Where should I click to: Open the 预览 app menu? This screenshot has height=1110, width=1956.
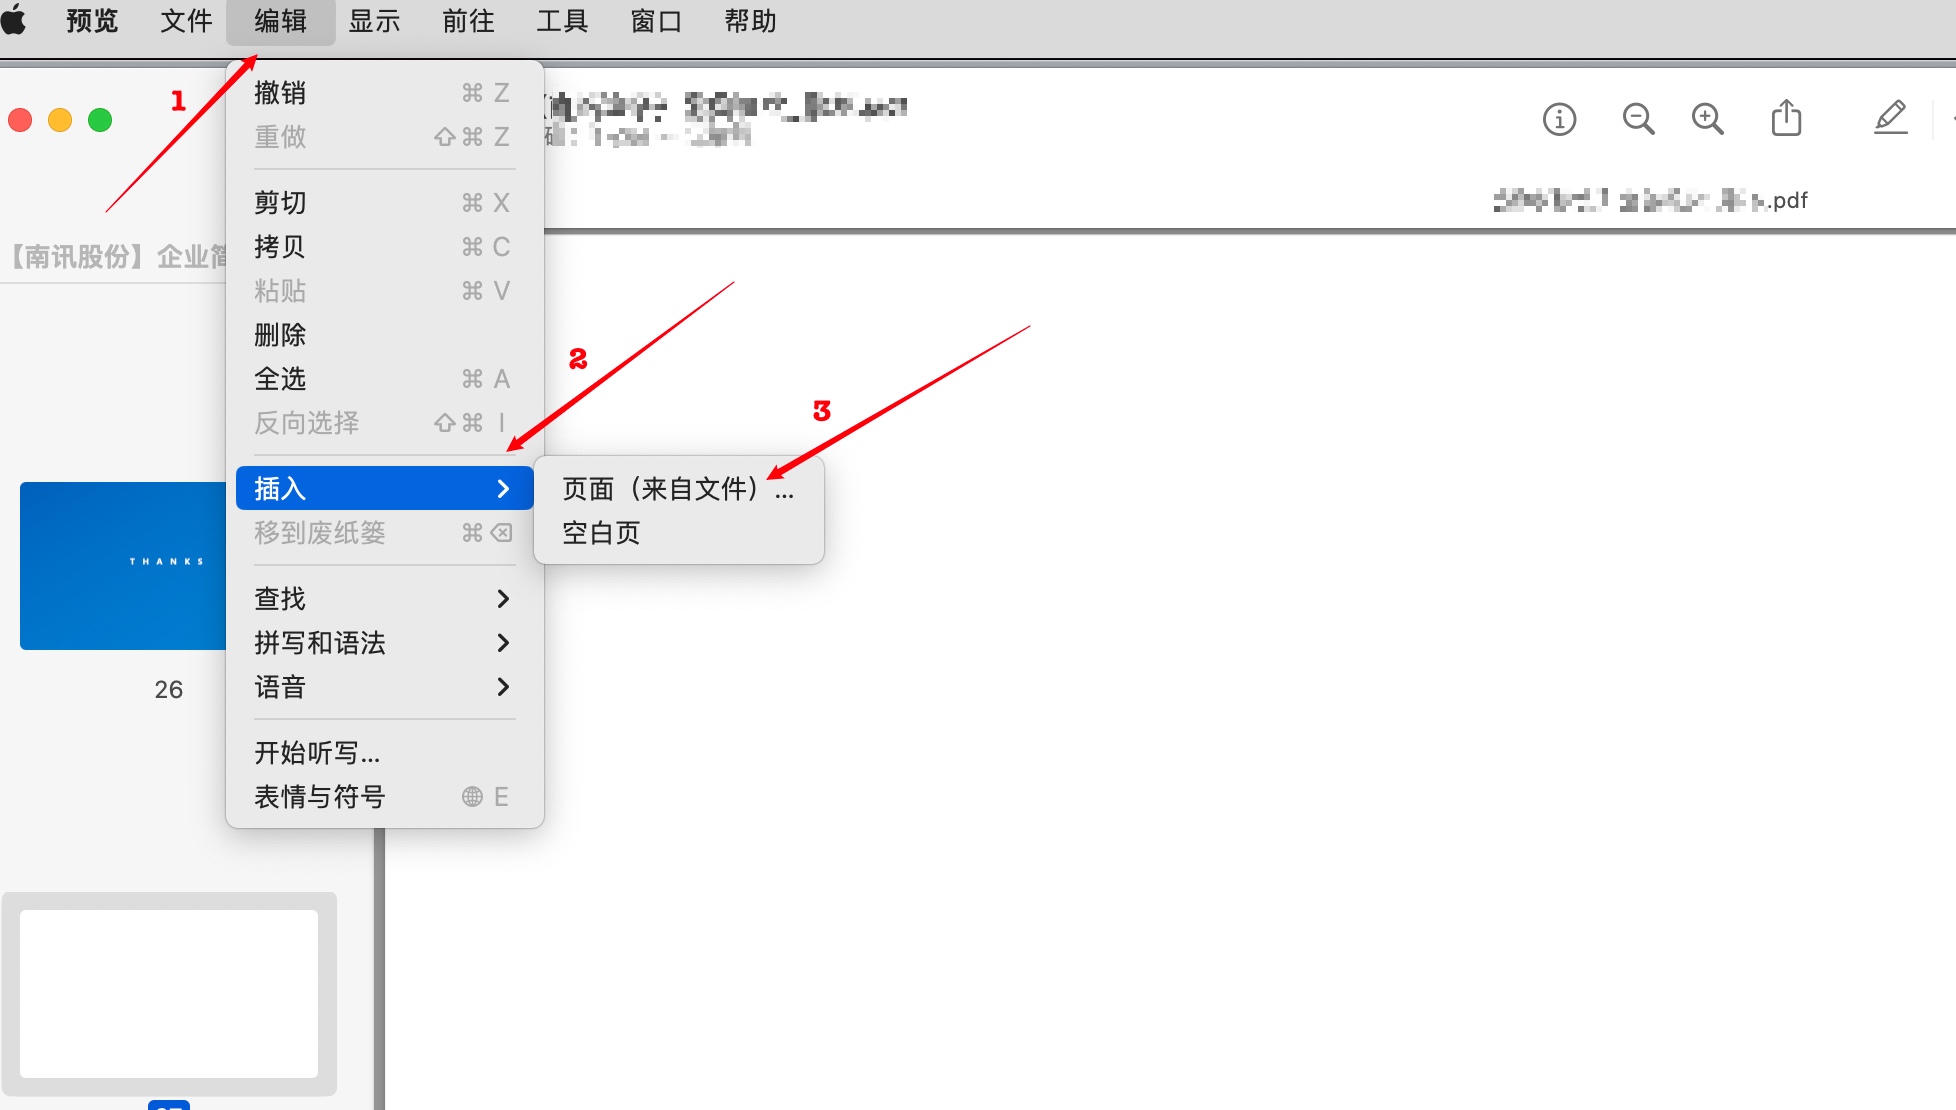point(92,21)
